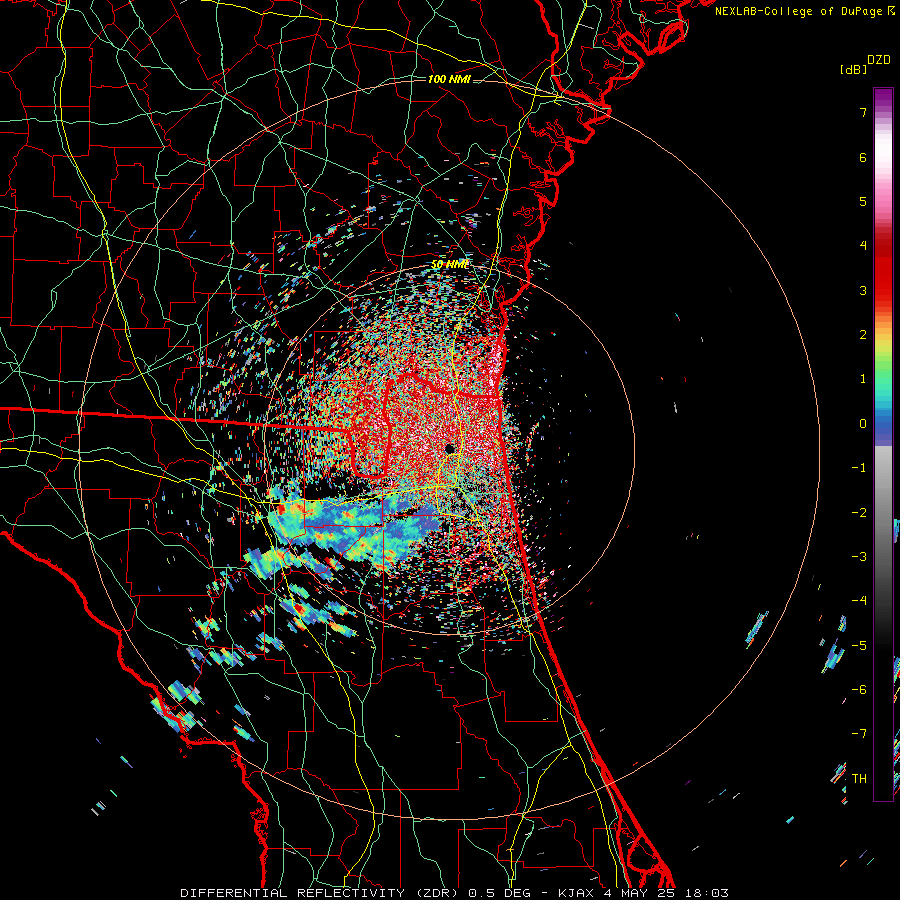This screenshot has width=900, height=900.
Task: Click the "NEXLAB-College of DuPage" title text
Action: pos(798,11)
